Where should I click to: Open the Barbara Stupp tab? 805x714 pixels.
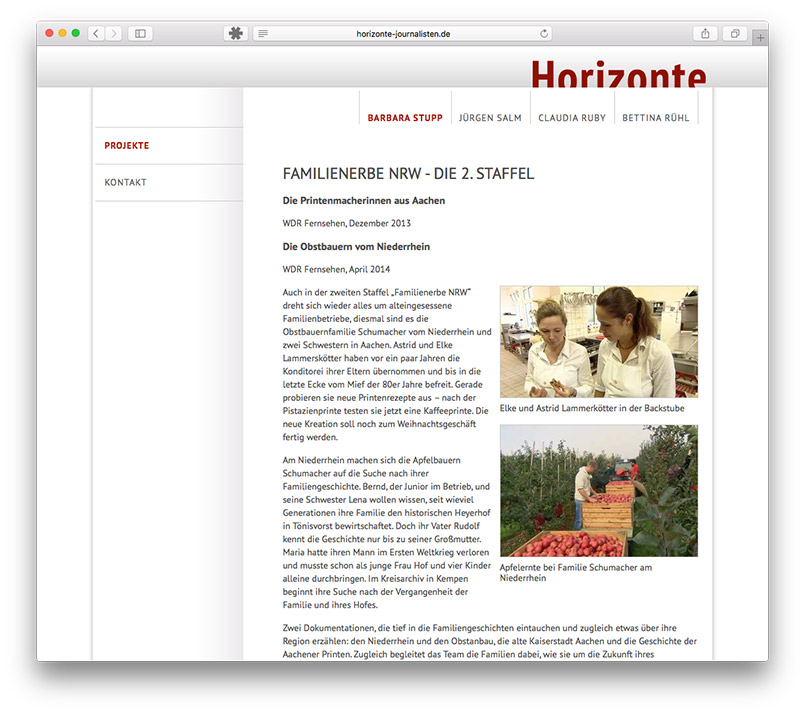(405, 118)
